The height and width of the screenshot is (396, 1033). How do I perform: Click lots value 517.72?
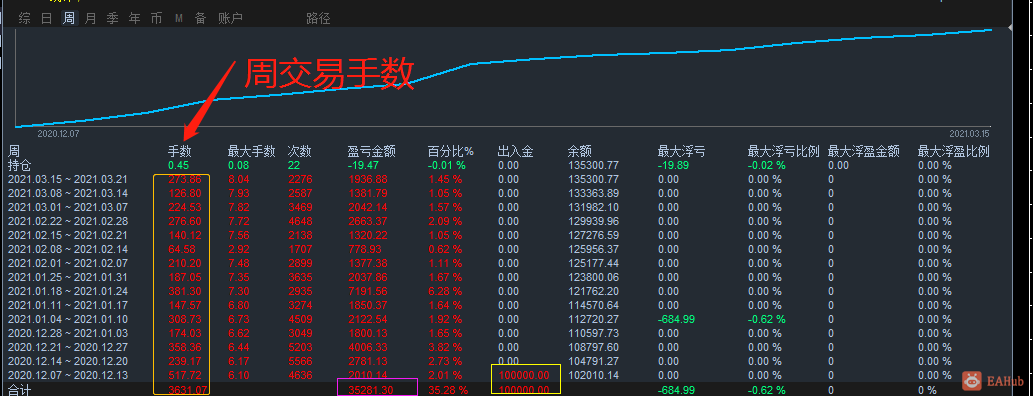184,376
